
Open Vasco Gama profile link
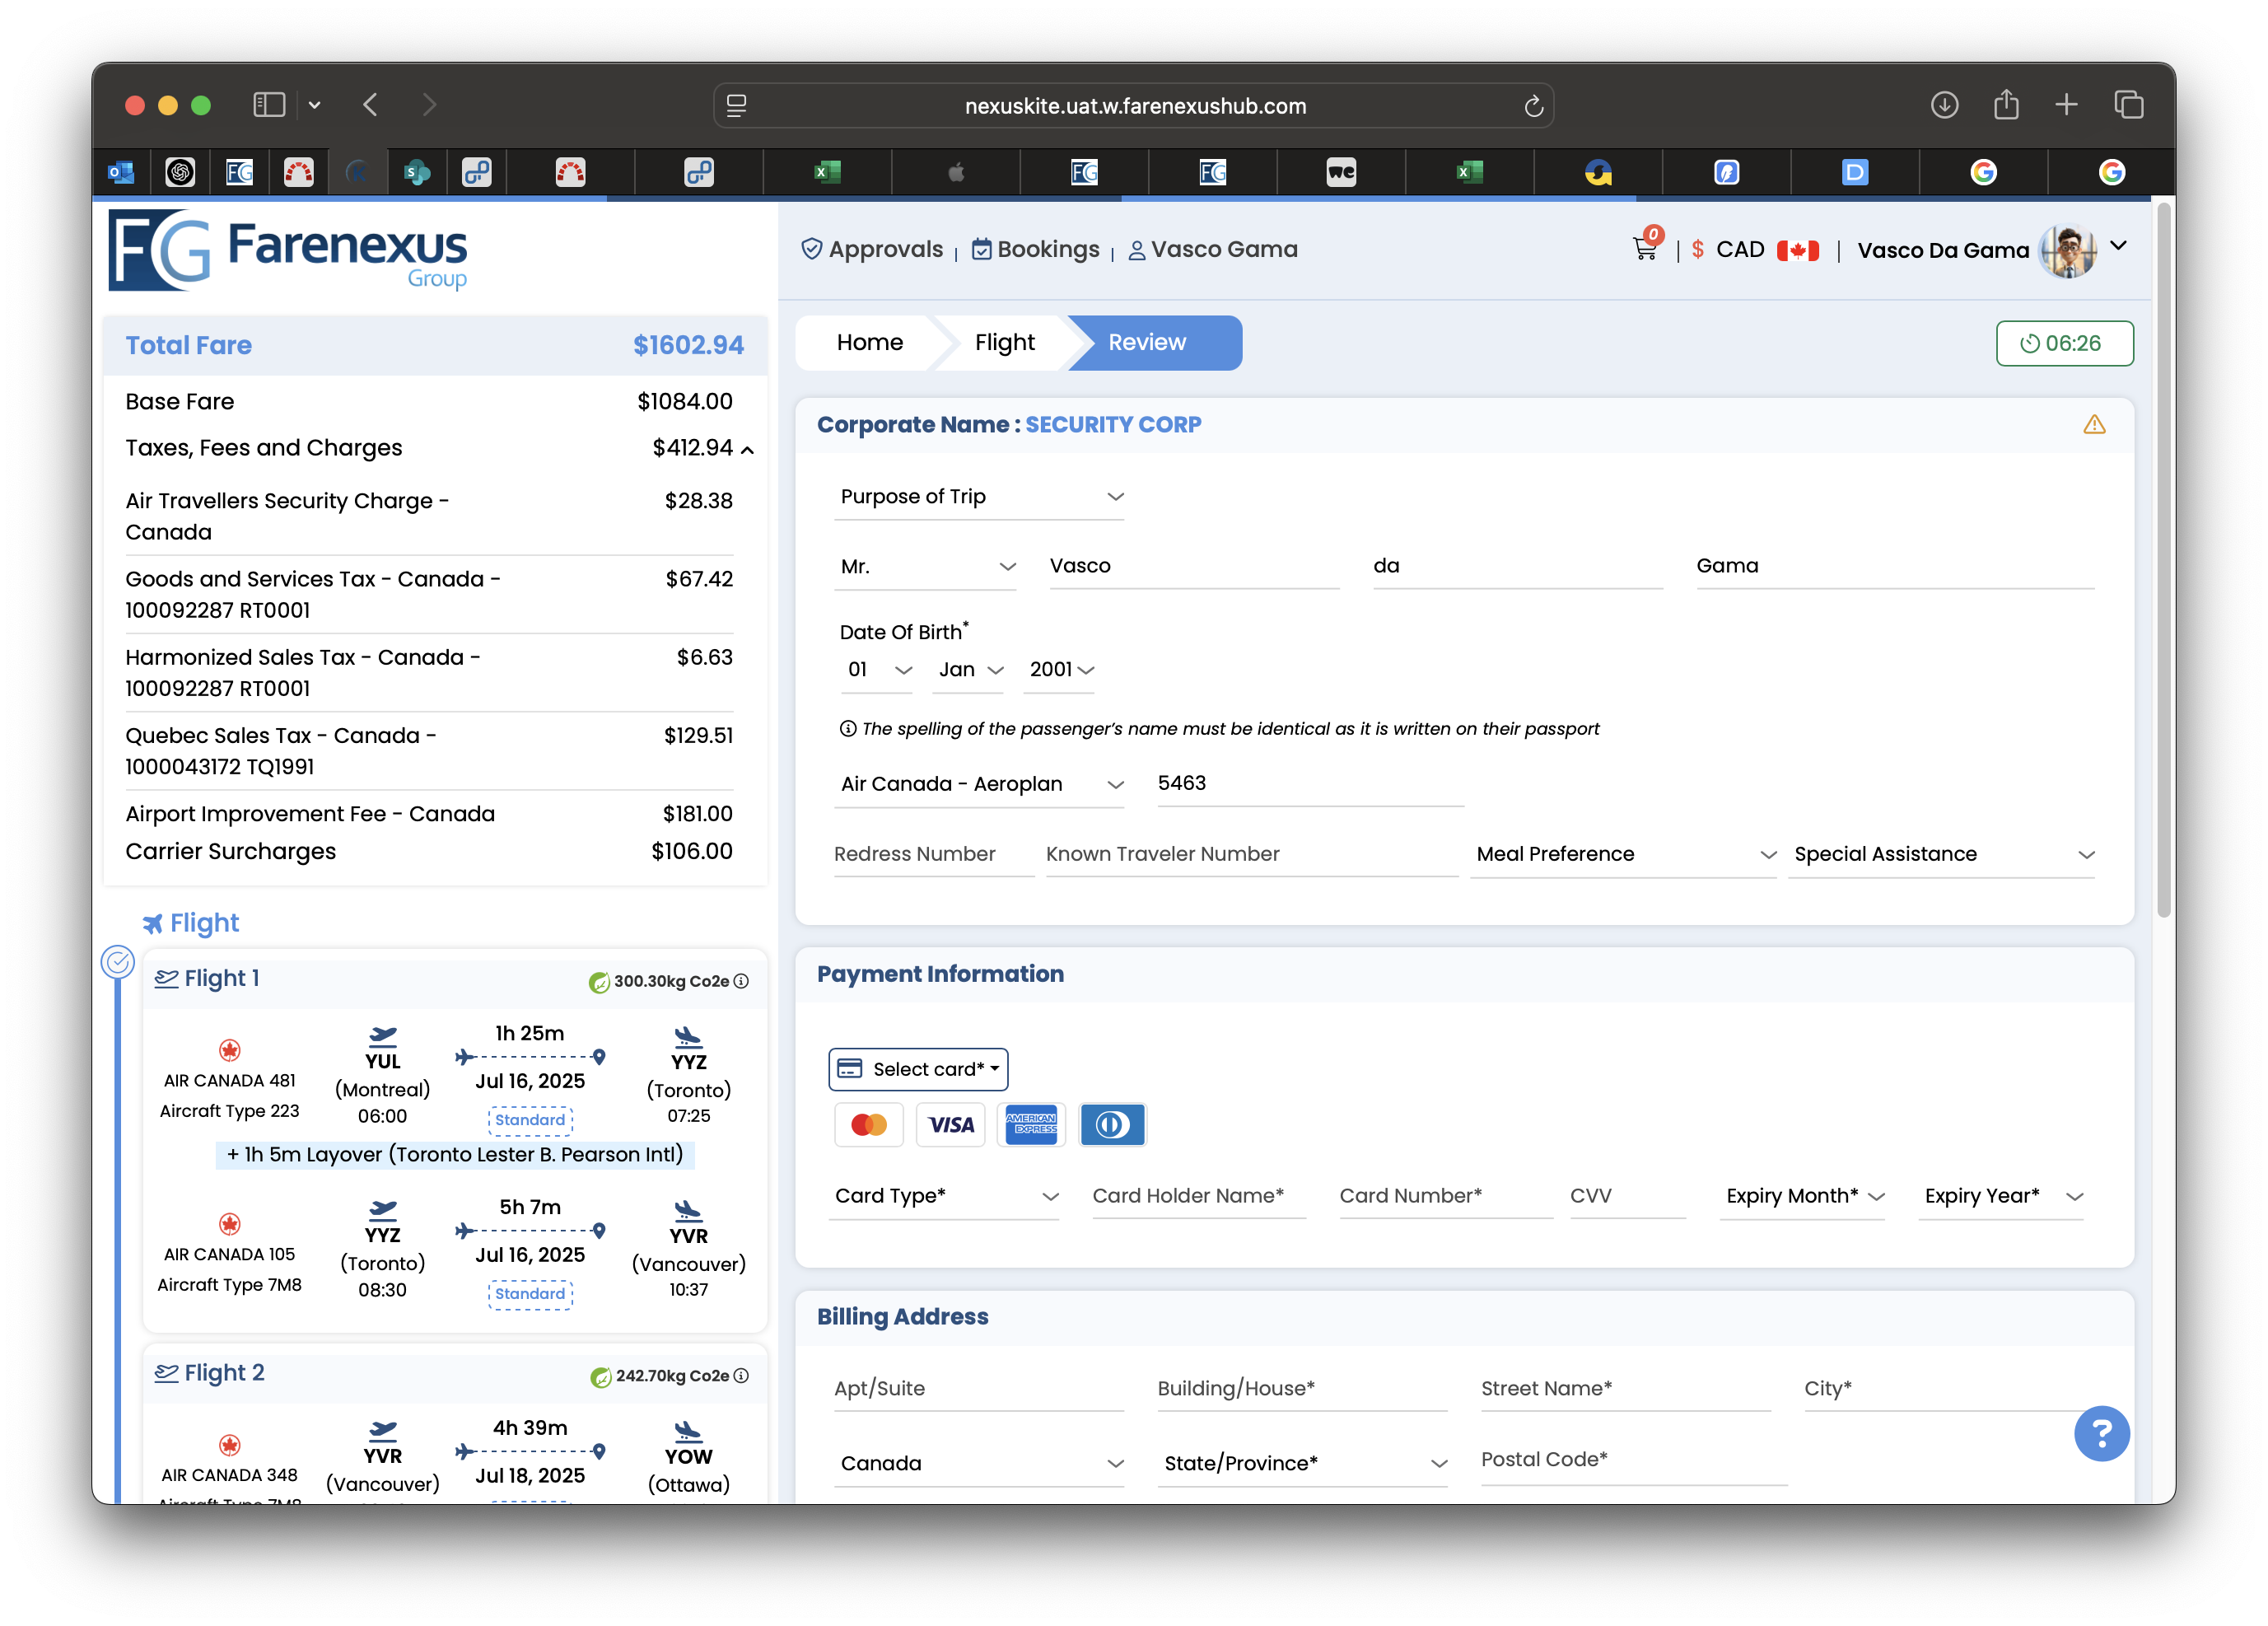click(x=1213, y=250)
